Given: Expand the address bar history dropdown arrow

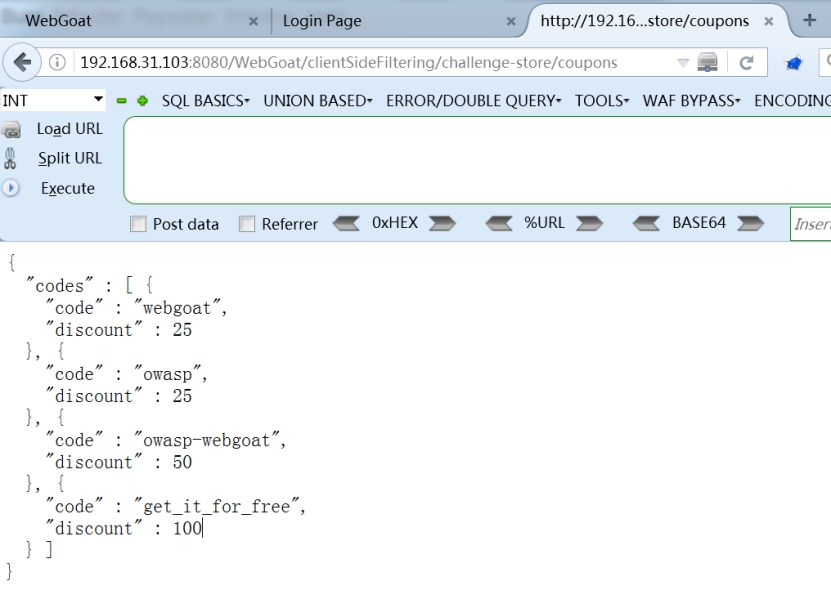Looking at the screenshot, I should [x=683, y=63].
